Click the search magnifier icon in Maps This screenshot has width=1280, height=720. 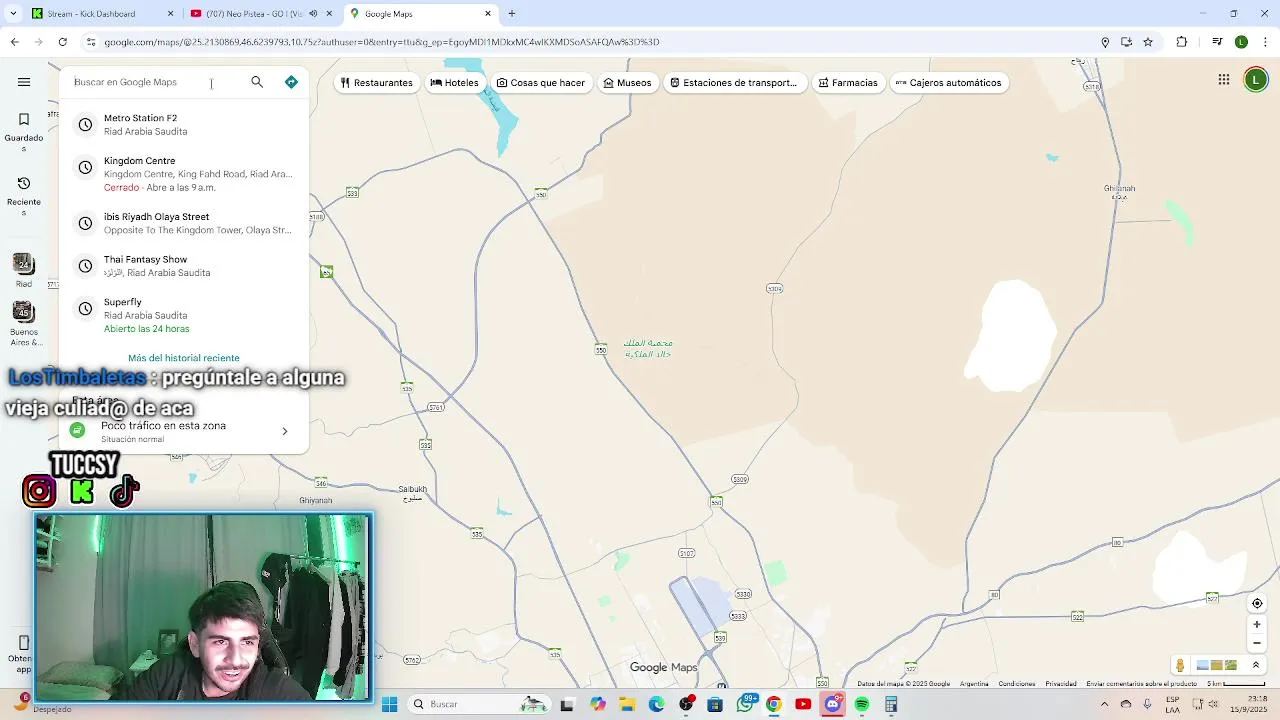pyautogui.click(x=257, y=82)
